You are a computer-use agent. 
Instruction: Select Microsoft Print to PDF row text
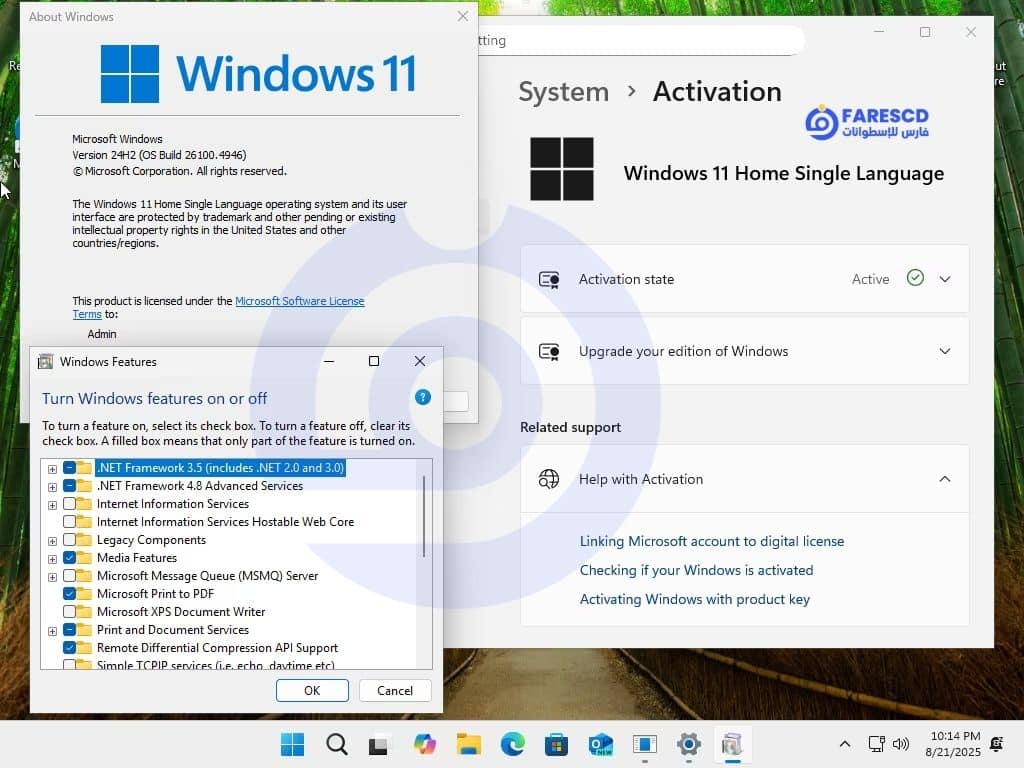(155, 594)
